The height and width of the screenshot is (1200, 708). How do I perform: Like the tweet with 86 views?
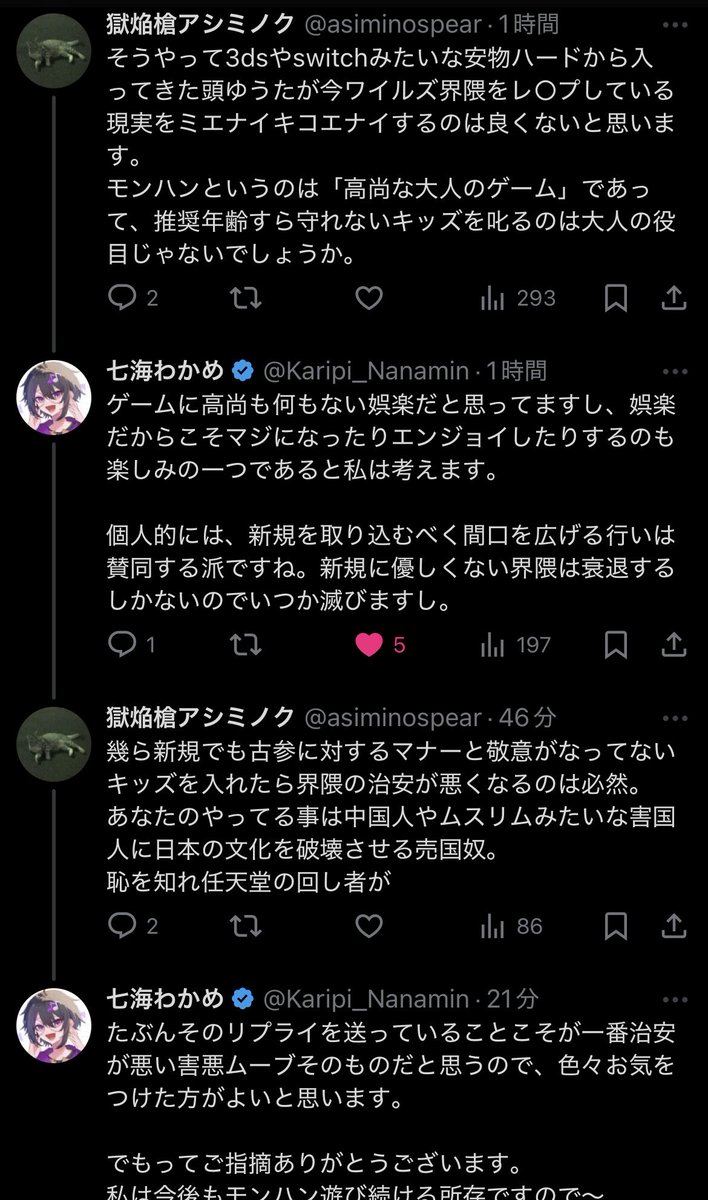pos(369,927)
